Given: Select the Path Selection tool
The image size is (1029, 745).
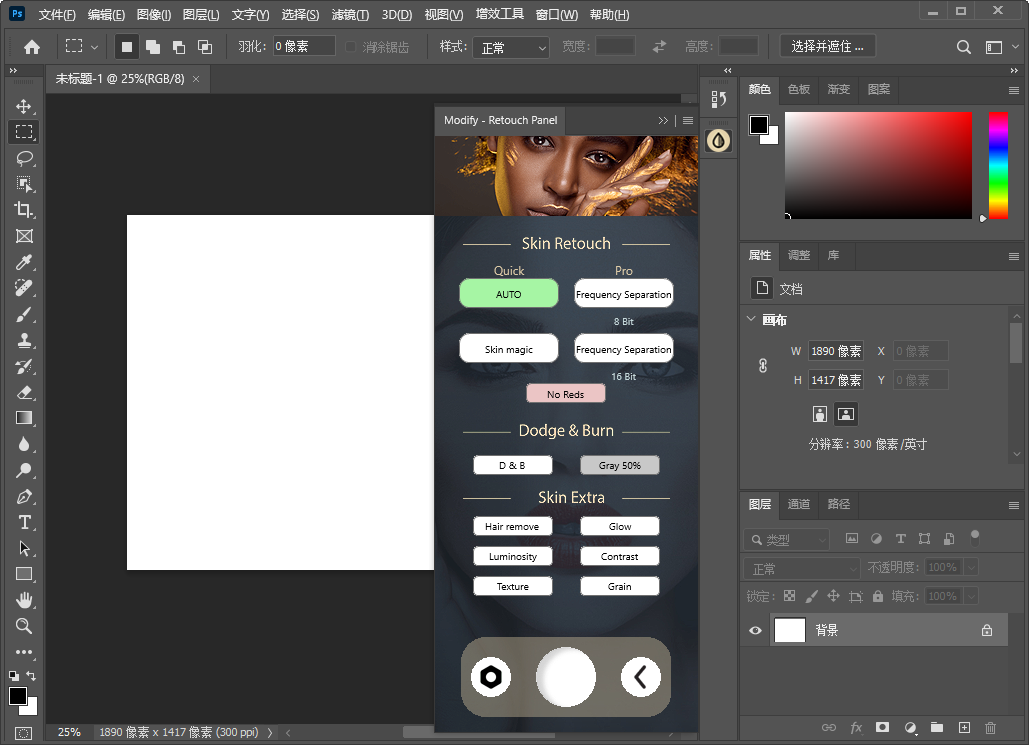Looking at the screenshot, I should (24, 548).
